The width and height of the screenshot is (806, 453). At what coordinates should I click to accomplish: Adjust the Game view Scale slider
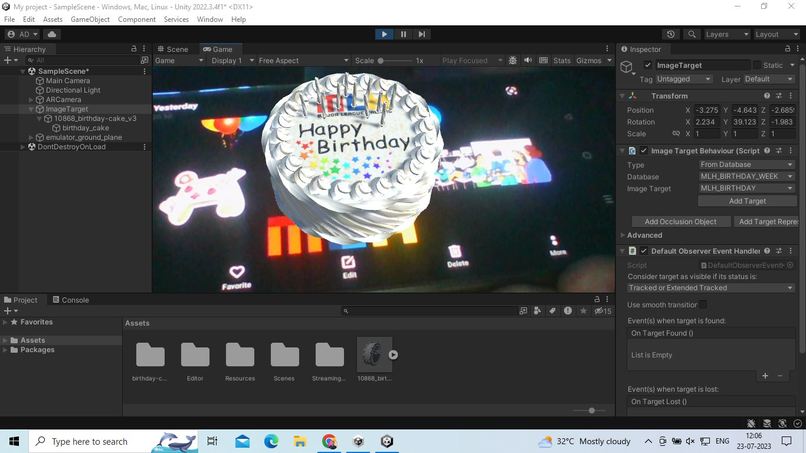pyautogui.click(x=394, y=60)
